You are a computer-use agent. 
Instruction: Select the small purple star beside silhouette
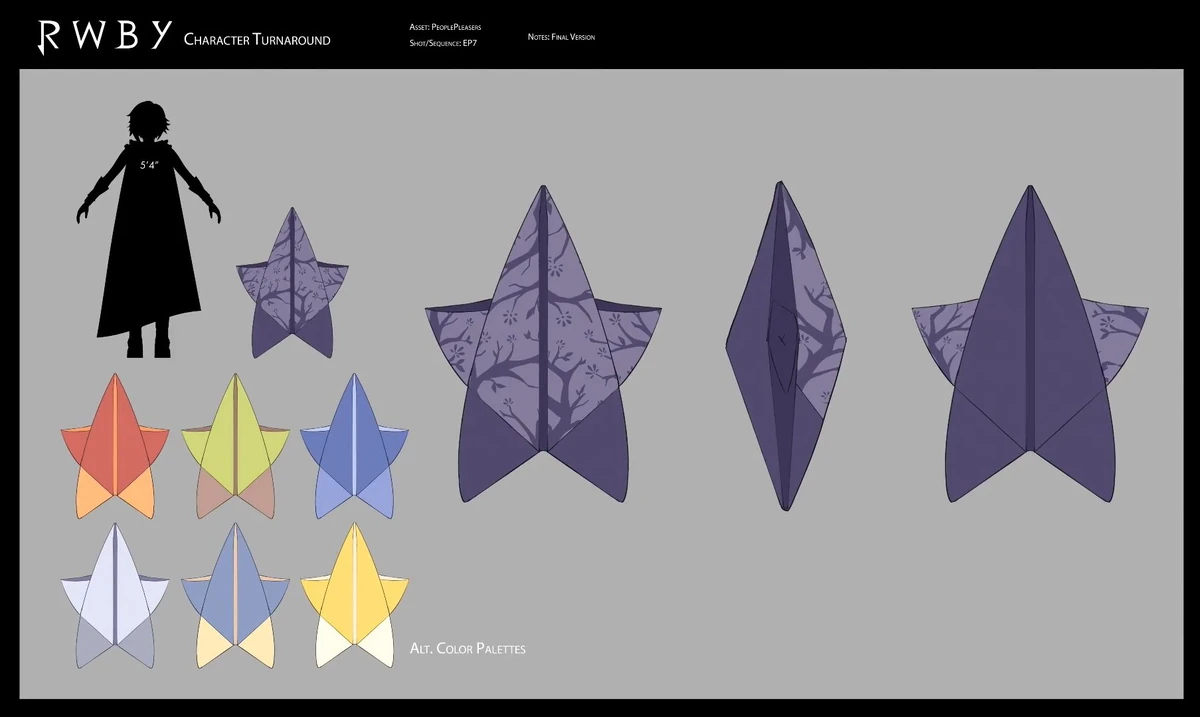pos(292,283)
